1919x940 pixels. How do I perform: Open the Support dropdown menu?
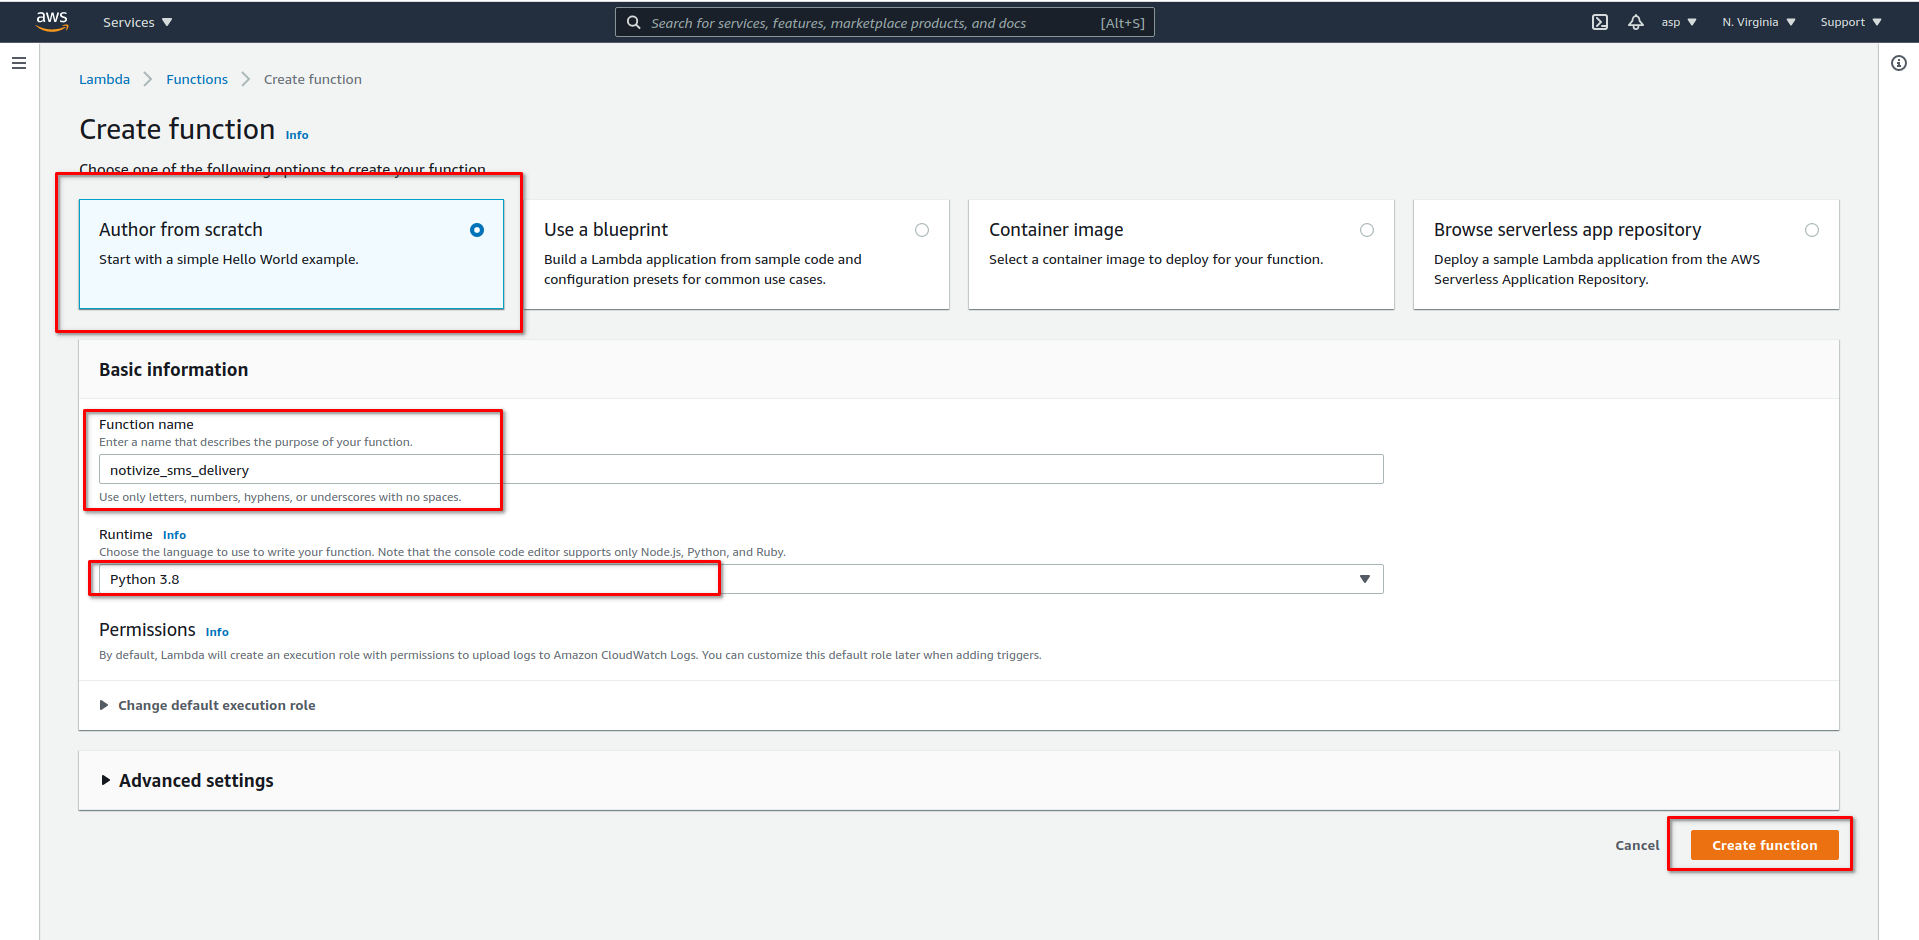tap(1851, 22)
